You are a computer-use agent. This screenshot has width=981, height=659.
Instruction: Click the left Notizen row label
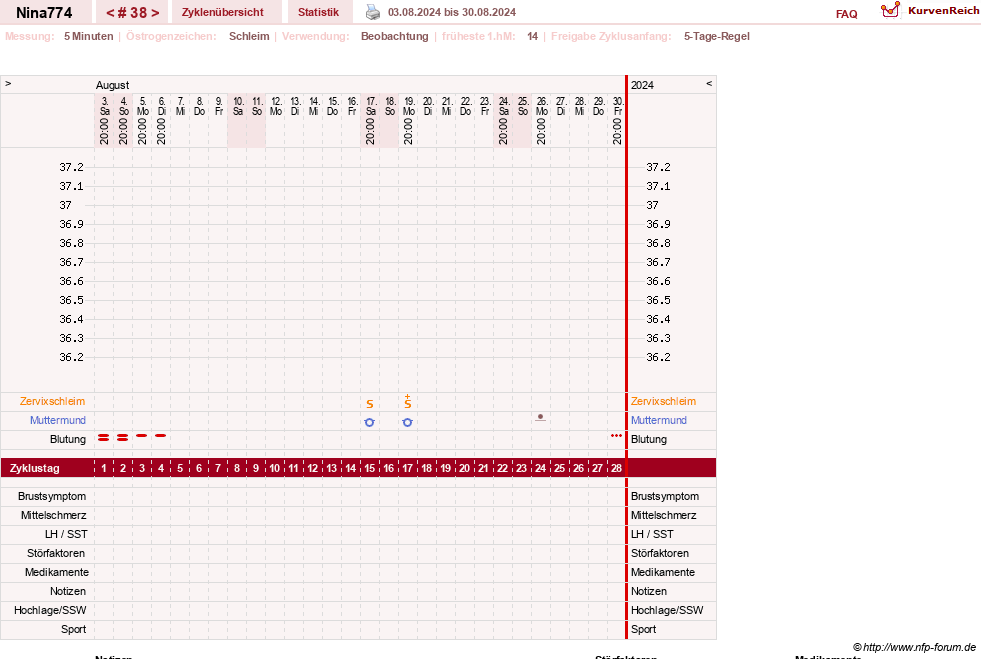[x=68, y=591]
